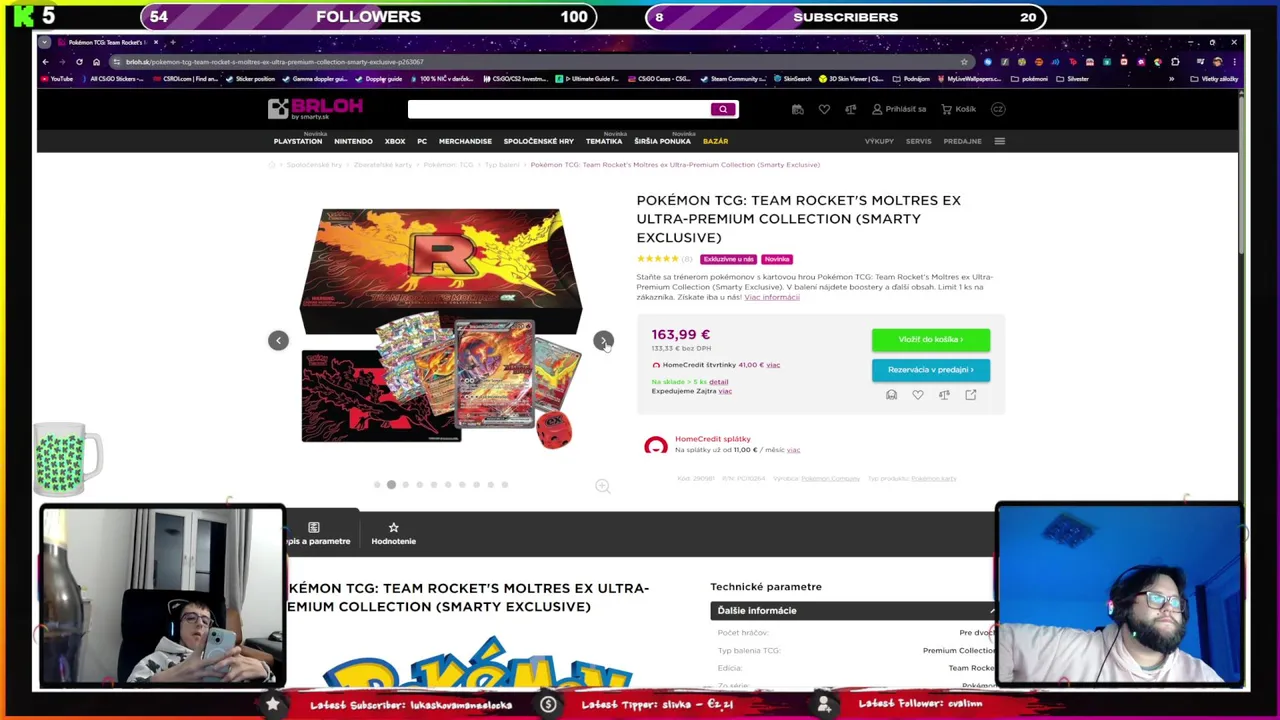Image resolution: width=1280 pixels, height=720 pixels.
Task: Reload the page with browser refresh icon
Action: tap(79, 62)
